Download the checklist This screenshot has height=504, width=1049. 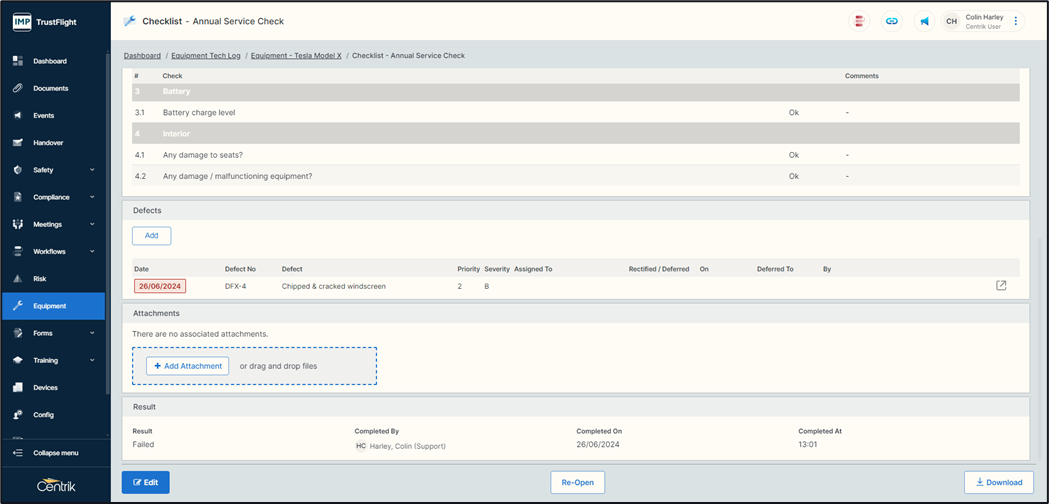coord(998,482)
